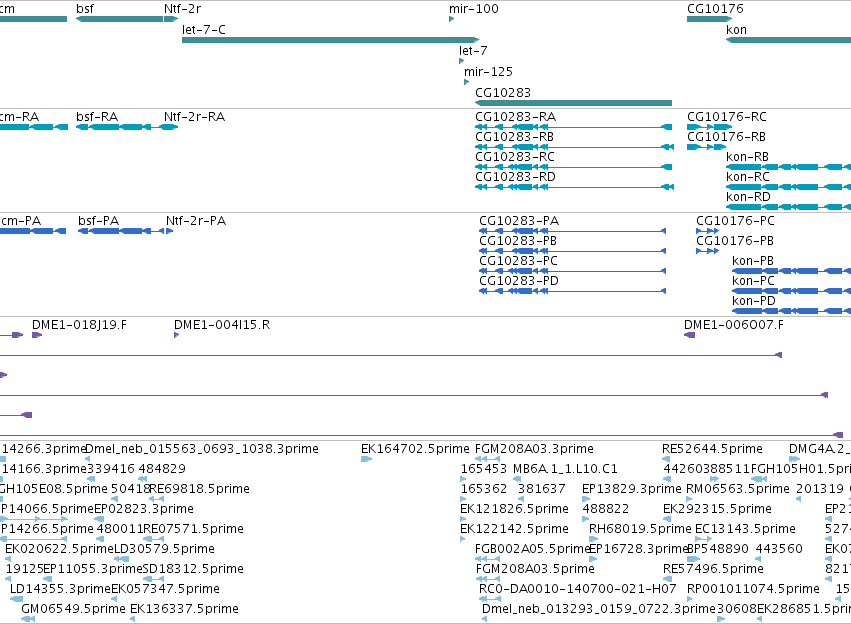Open the CG10176-PB protein label
The image size is (851, 624).
click(735, 241)
